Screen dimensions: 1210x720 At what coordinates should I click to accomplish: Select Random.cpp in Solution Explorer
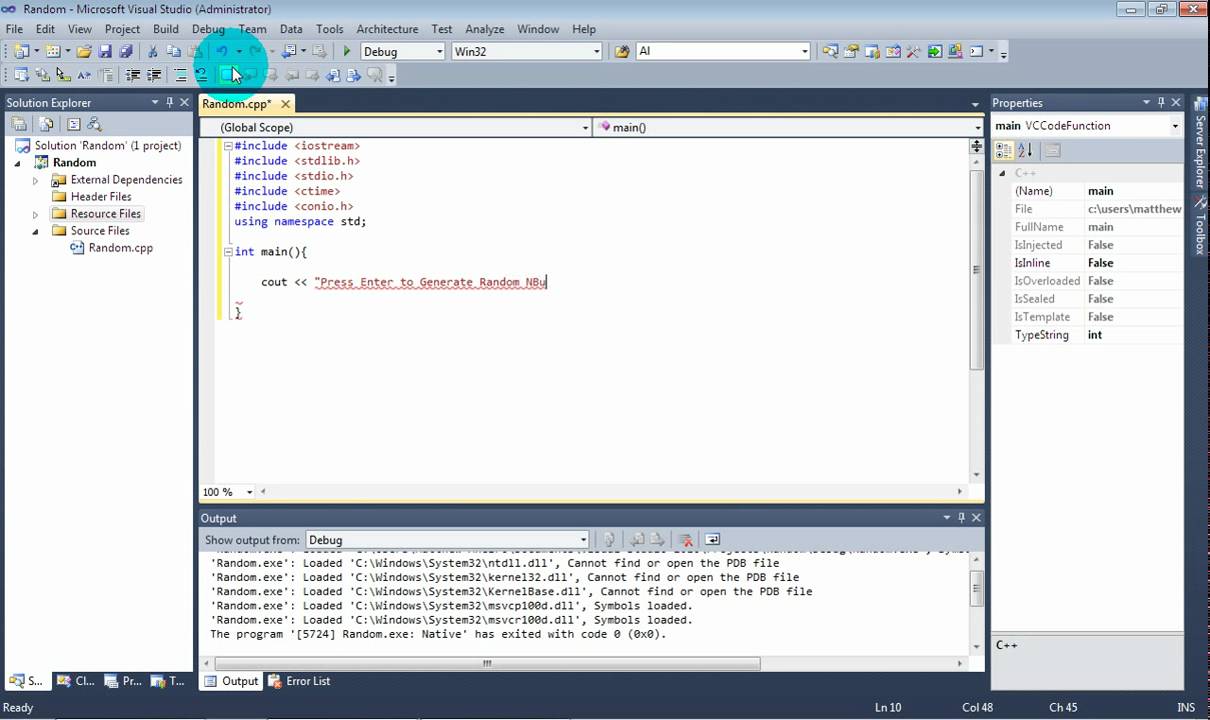pyautogui.click(x=120, y=248)
